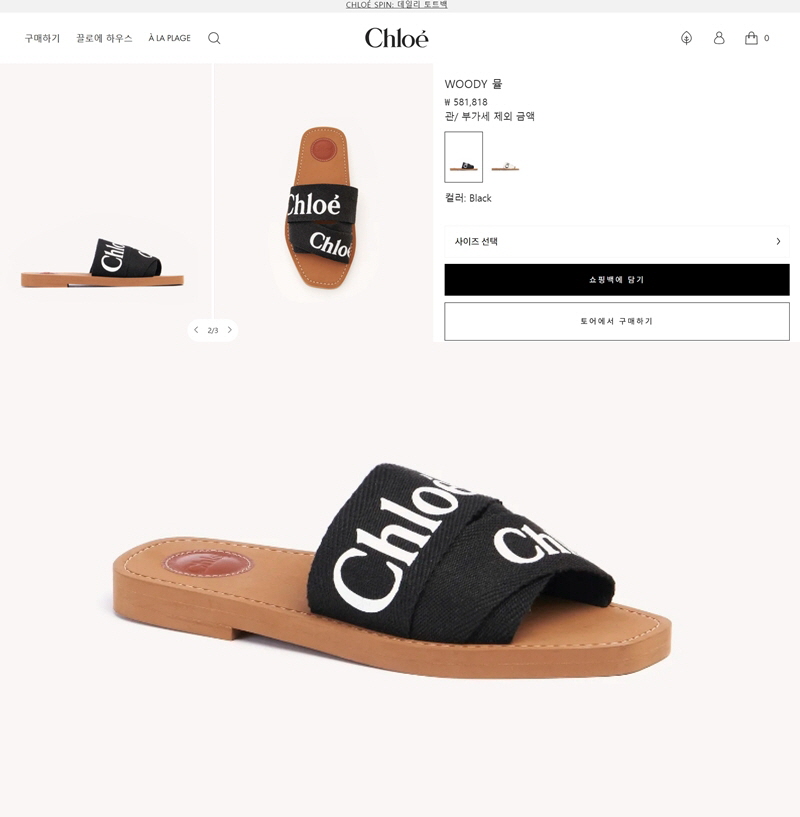The height and width of the screenshot is (817, 800).
Task: Click the size selector chevron arrow
Action: 778,241
